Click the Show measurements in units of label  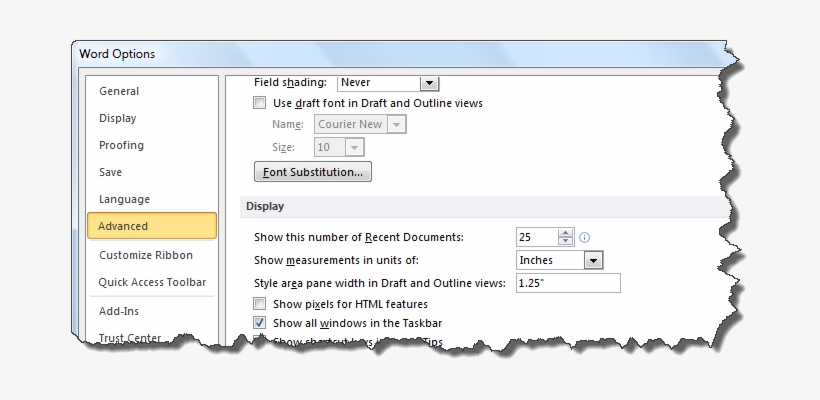point(336,260)
